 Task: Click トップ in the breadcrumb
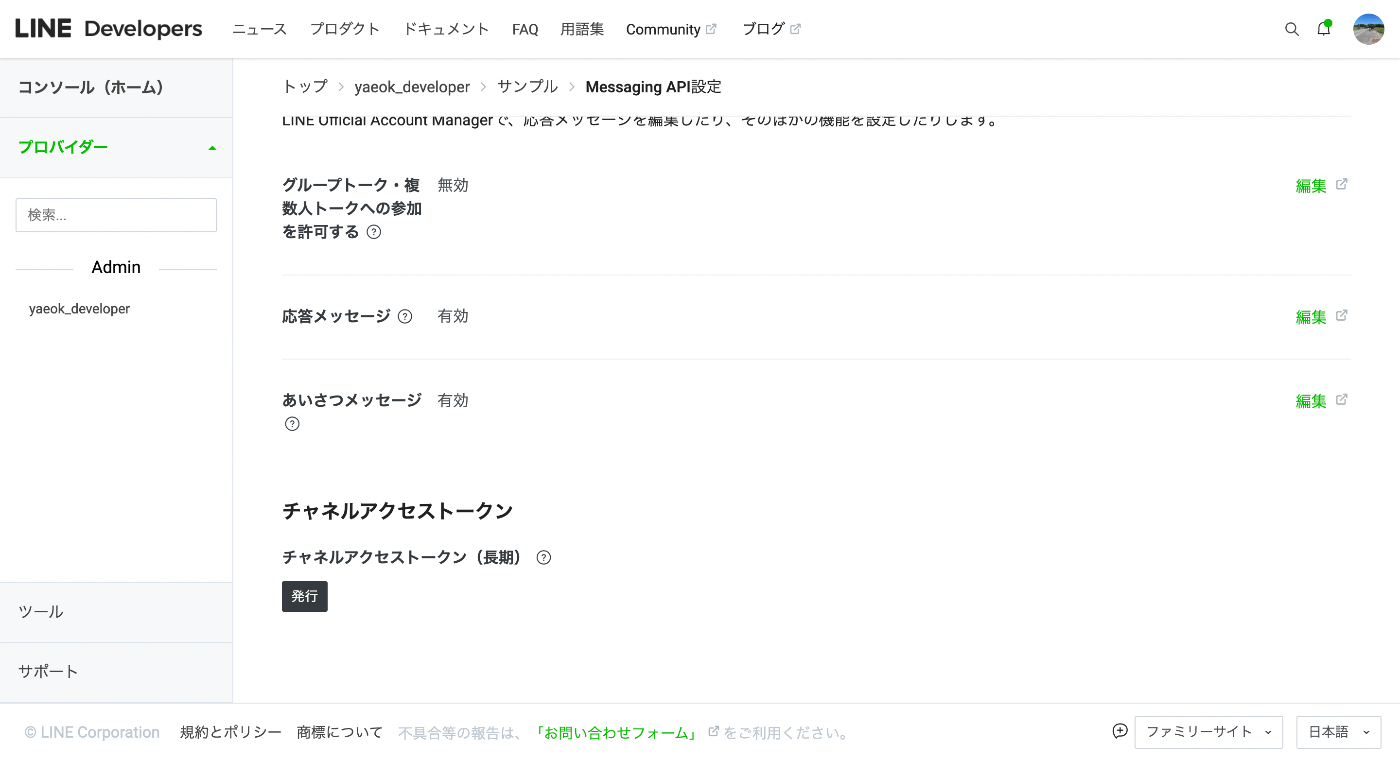click(305, 87)
